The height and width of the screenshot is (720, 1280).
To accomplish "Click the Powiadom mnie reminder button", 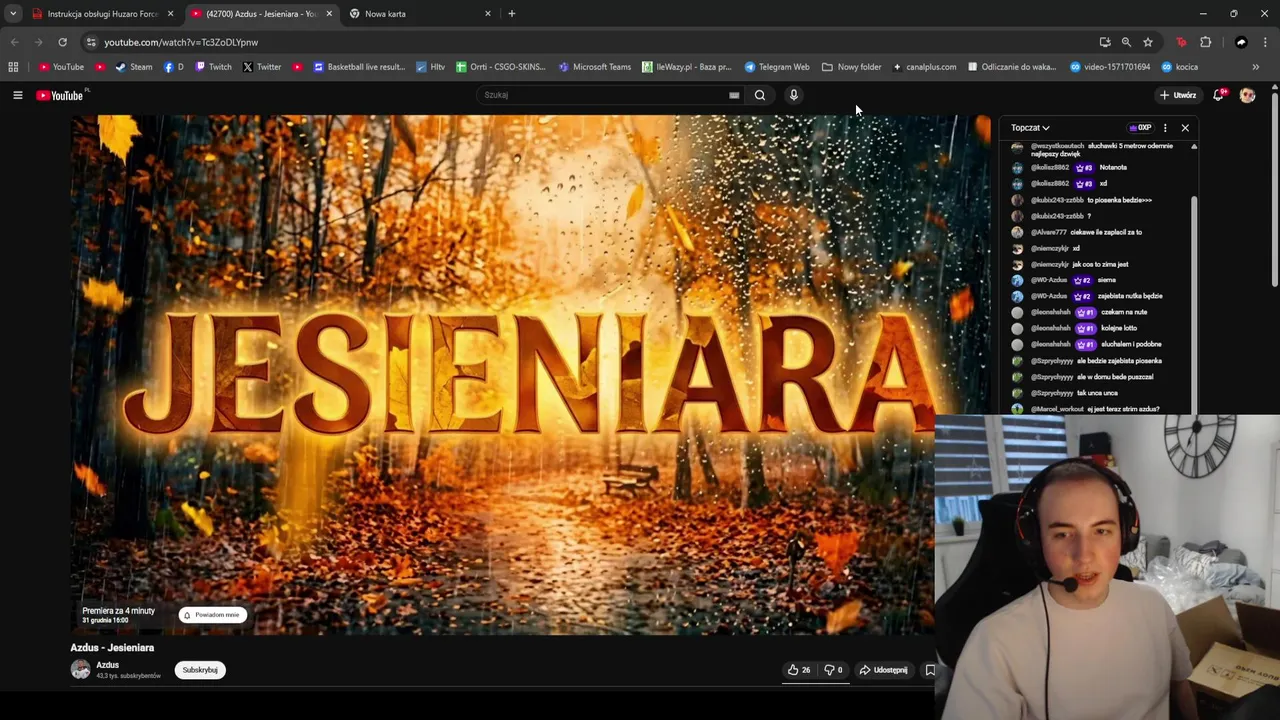I will coord(213,615).
